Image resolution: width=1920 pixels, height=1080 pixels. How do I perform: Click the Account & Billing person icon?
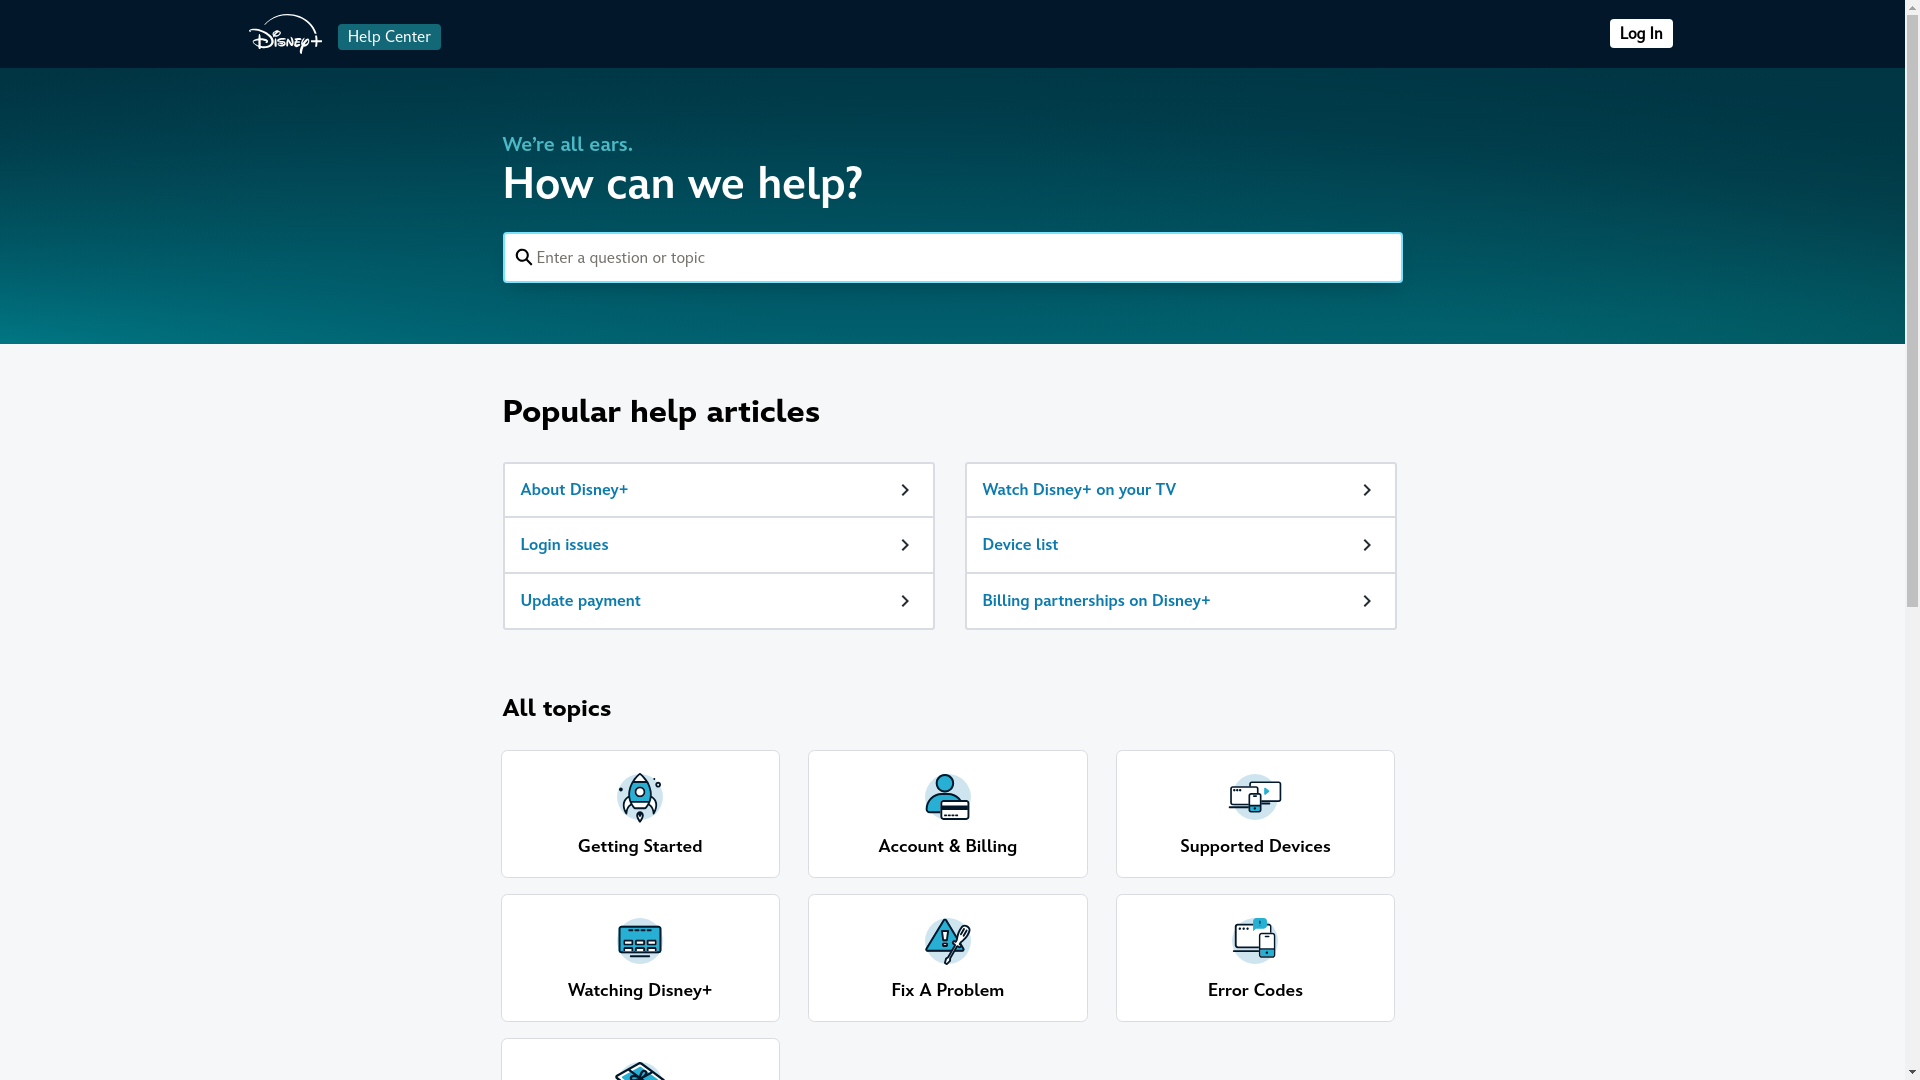click(x=947, y=797)
